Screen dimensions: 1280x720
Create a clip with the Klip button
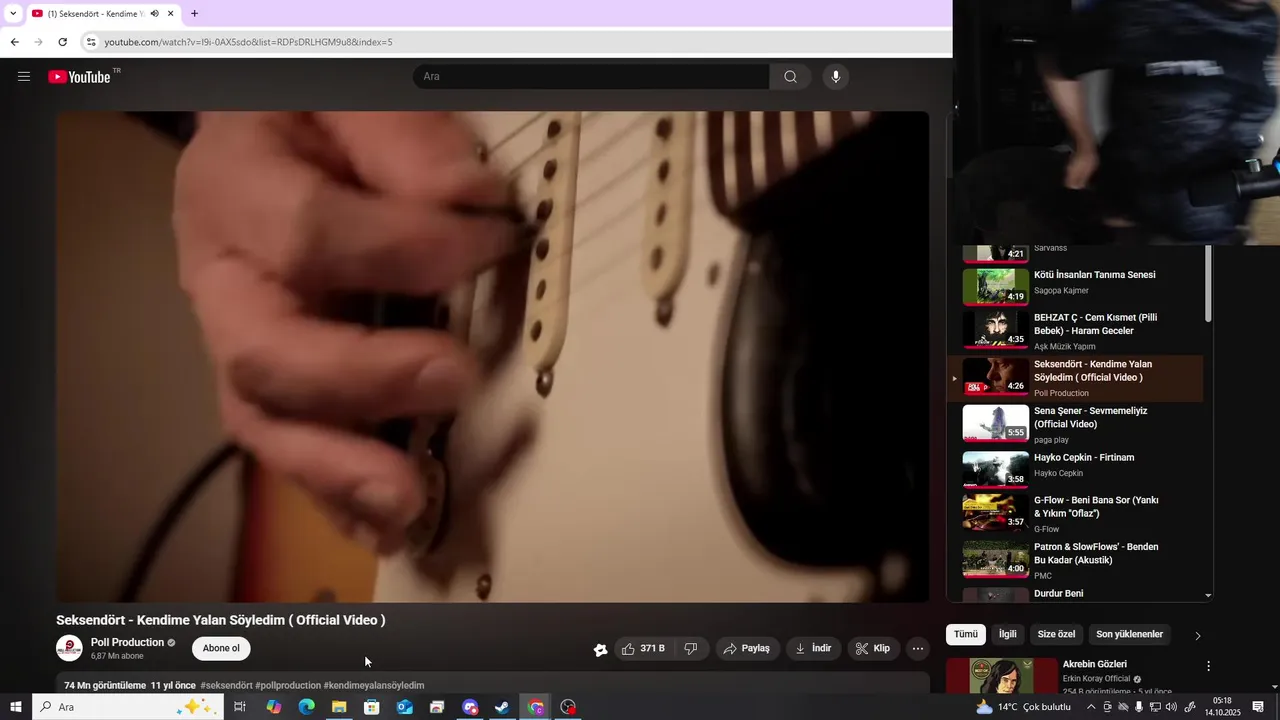point(874,649)
